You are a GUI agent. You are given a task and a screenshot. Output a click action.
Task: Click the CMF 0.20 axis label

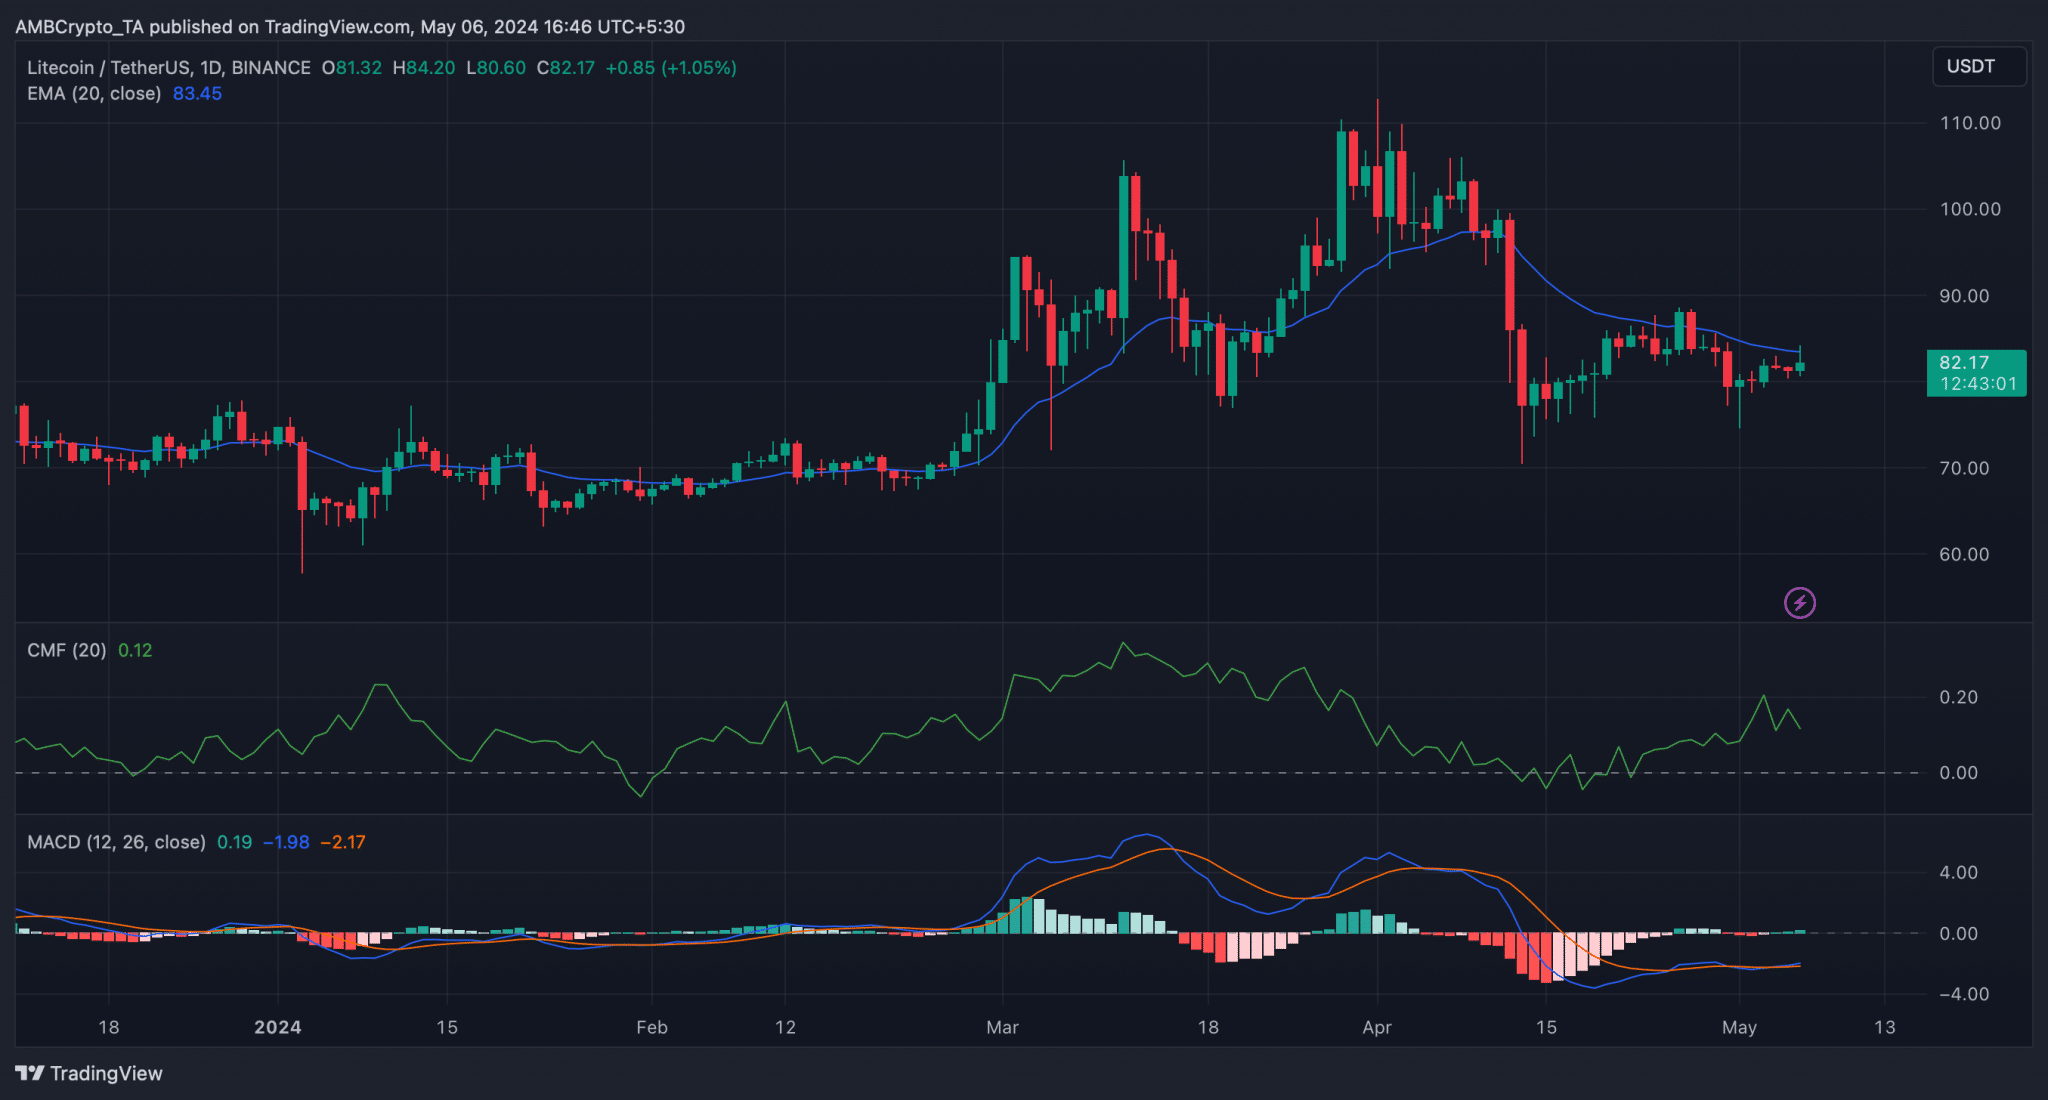click(1958, 697)
